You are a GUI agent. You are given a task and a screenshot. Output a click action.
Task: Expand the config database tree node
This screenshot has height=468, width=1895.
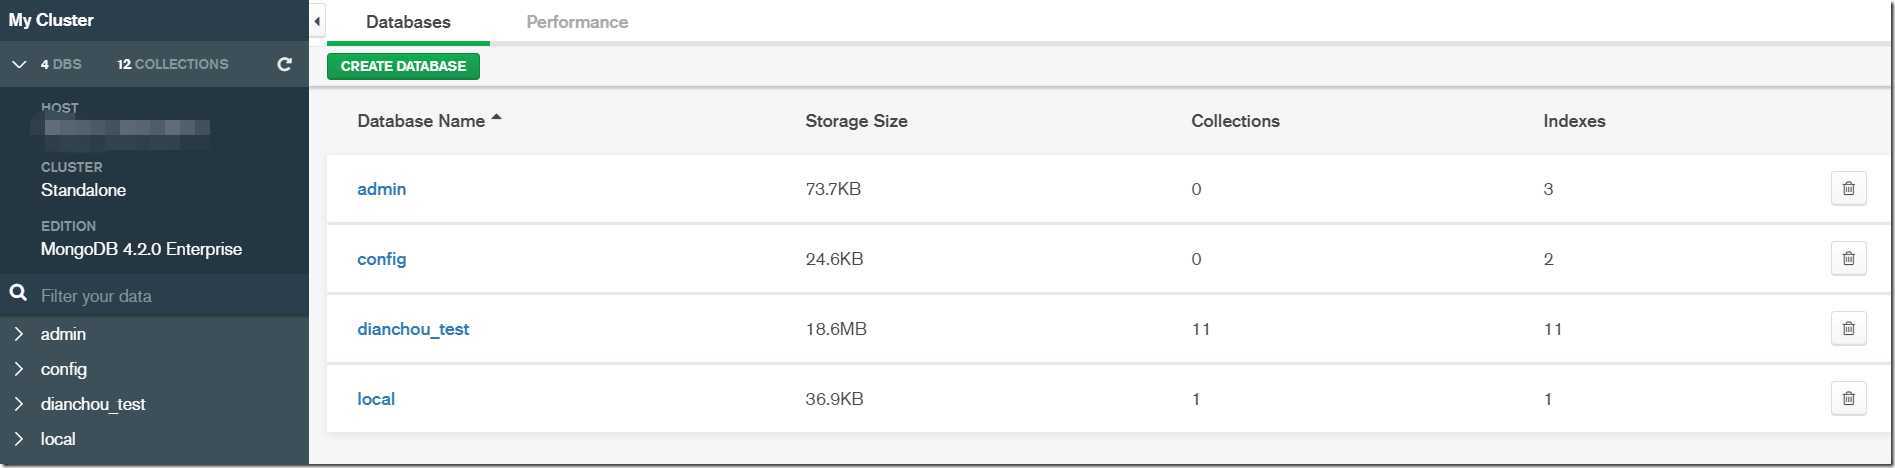pyautogui.click(x=18, y=369)
